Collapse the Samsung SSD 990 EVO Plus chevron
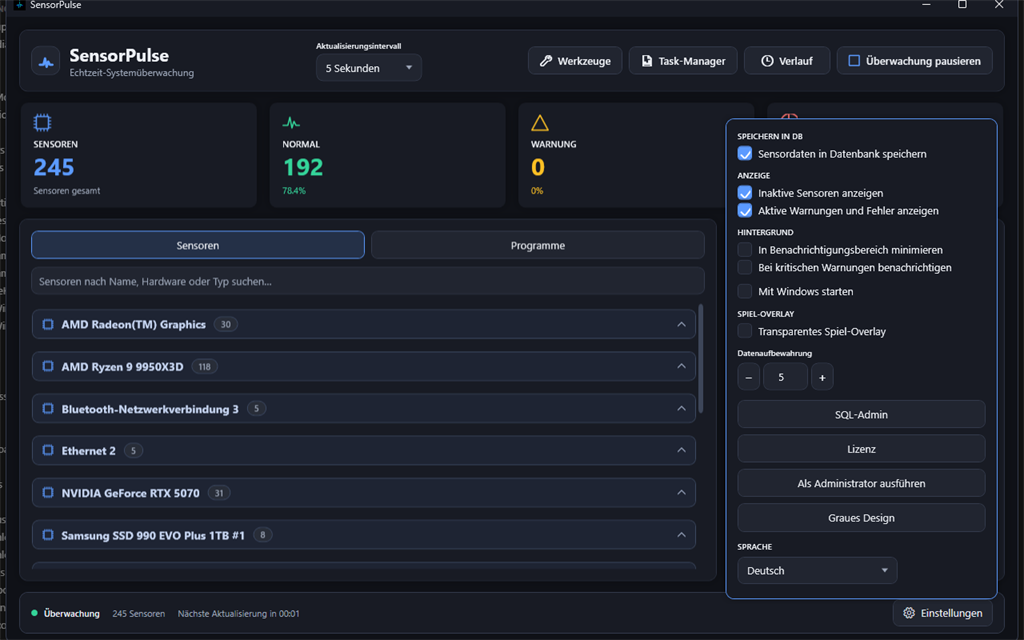Image resolution: width=1024 pixels, height=640 pixels. point(681,535)
